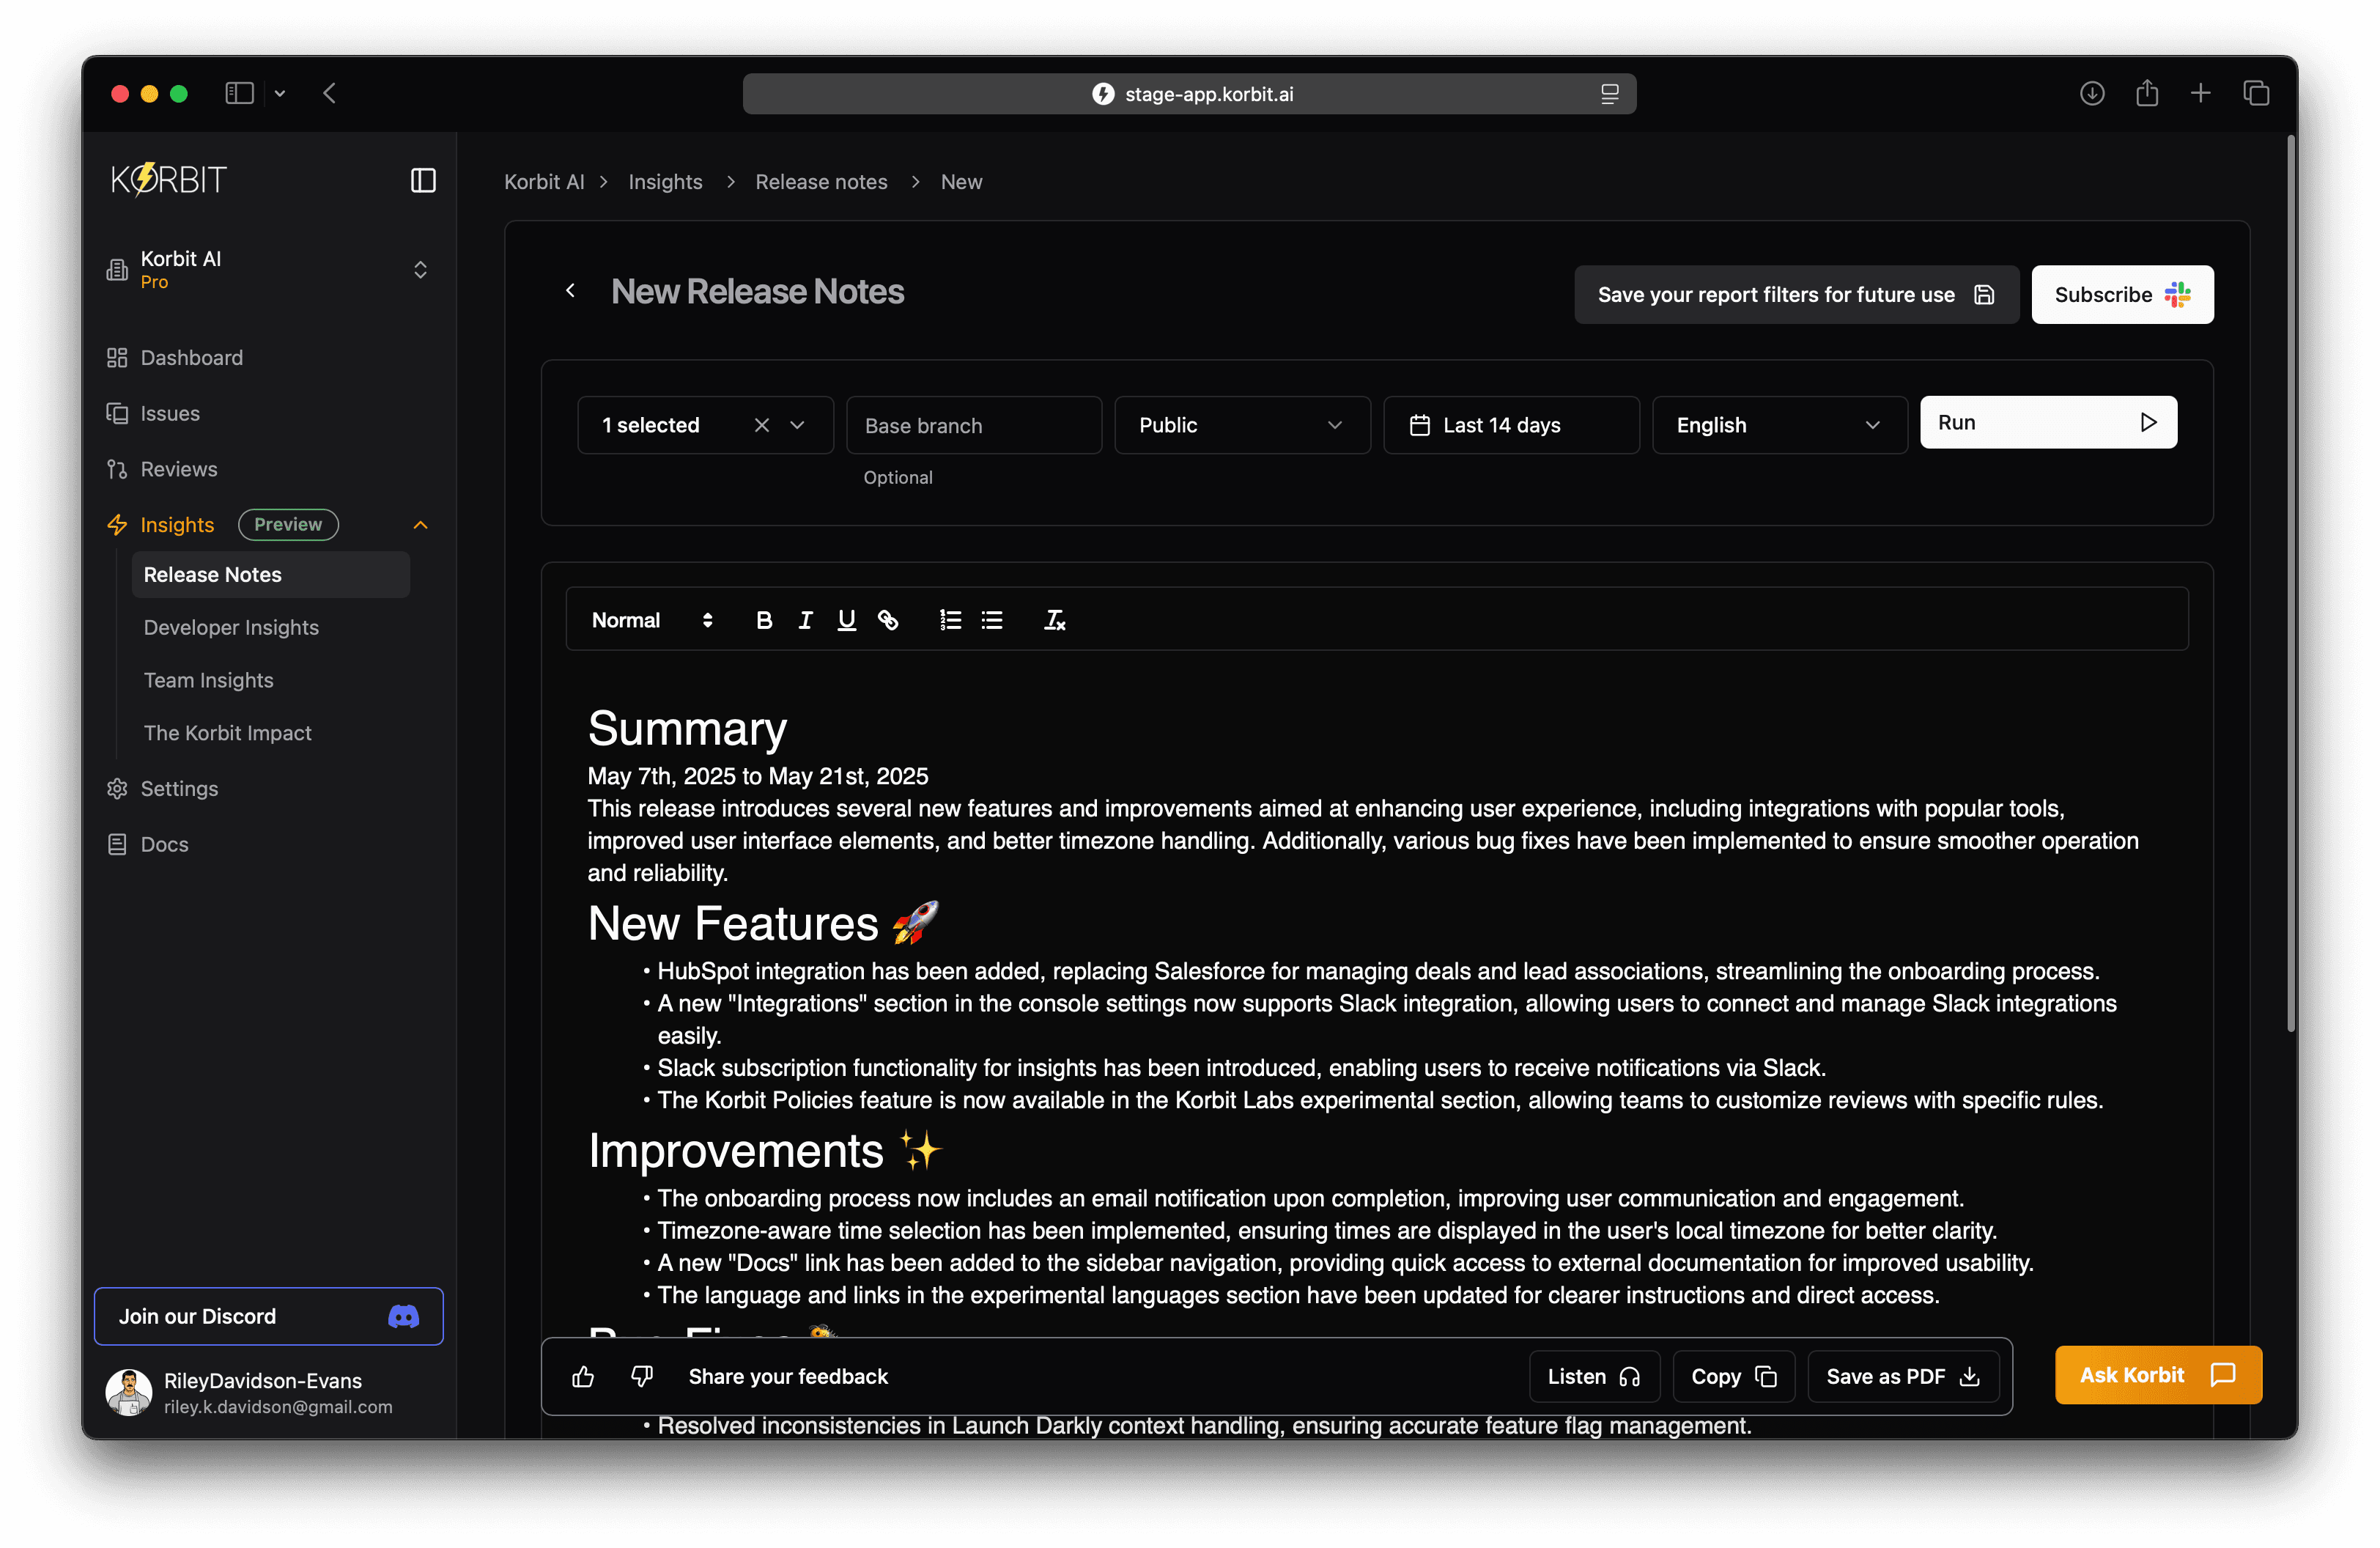
Task: Clear the 1 selected repository filter
Action: coord(762,425)
